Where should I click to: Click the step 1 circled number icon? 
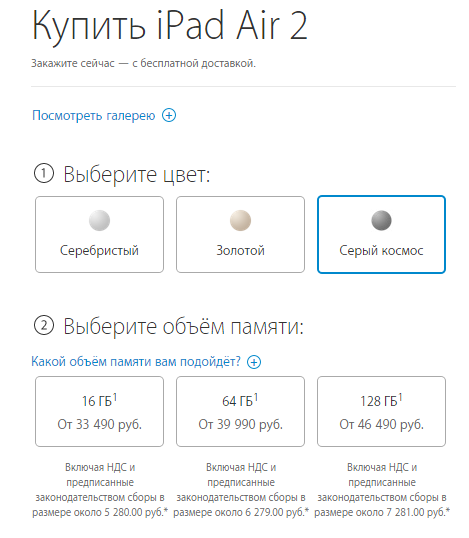click(44, 174)
